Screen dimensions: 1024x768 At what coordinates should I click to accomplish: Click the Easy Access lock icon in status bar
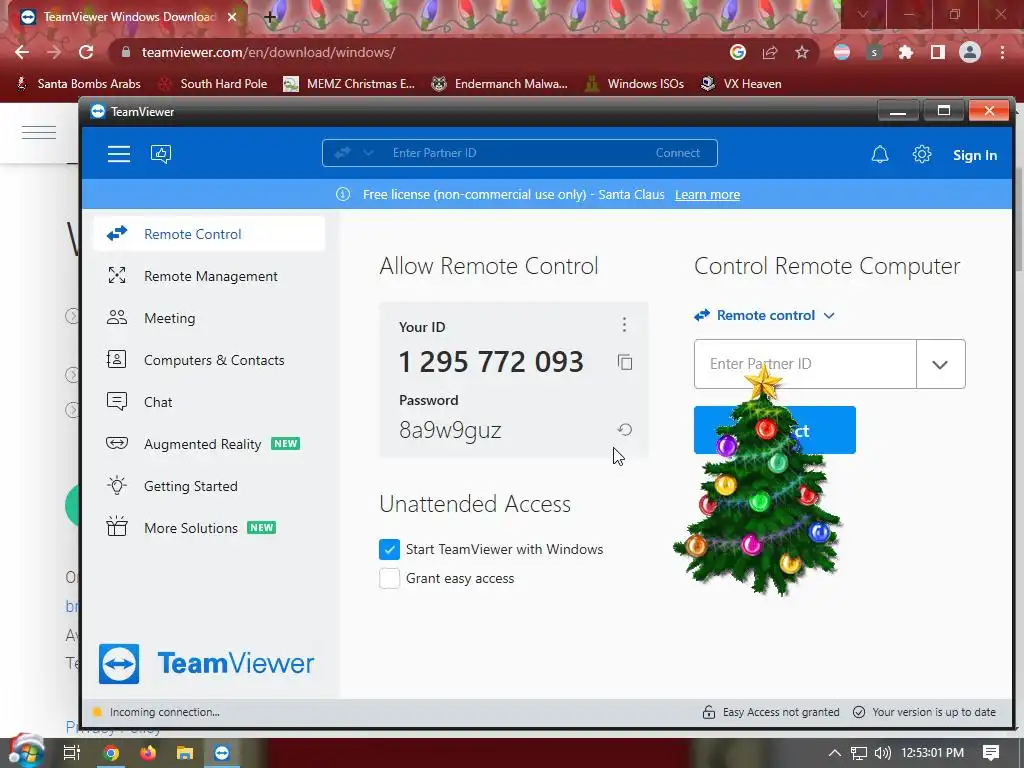709,712
